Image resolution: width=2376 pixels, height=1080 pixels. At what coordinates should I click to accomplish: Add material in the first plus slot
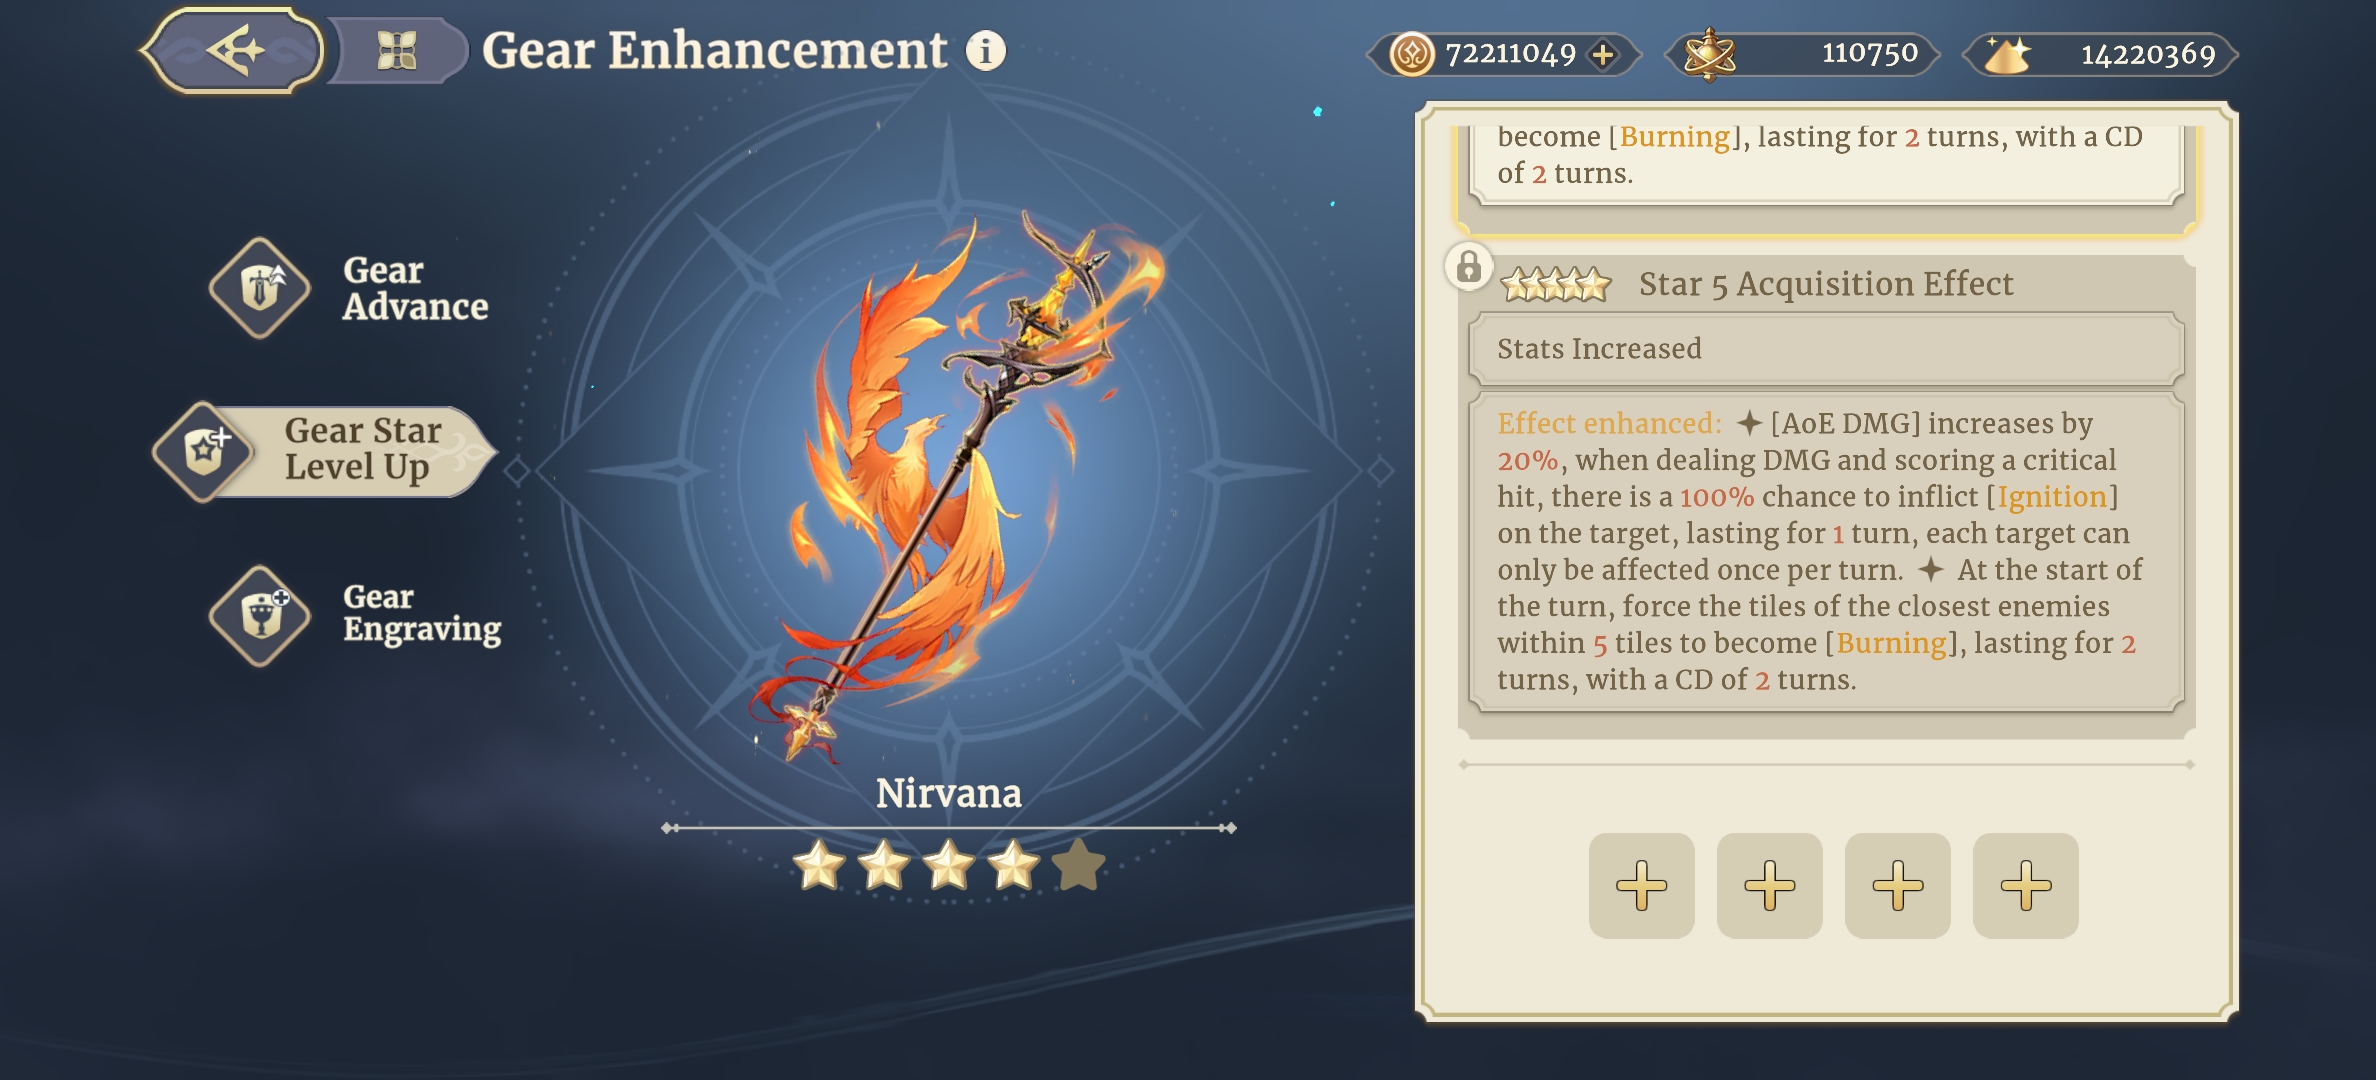1641,885
